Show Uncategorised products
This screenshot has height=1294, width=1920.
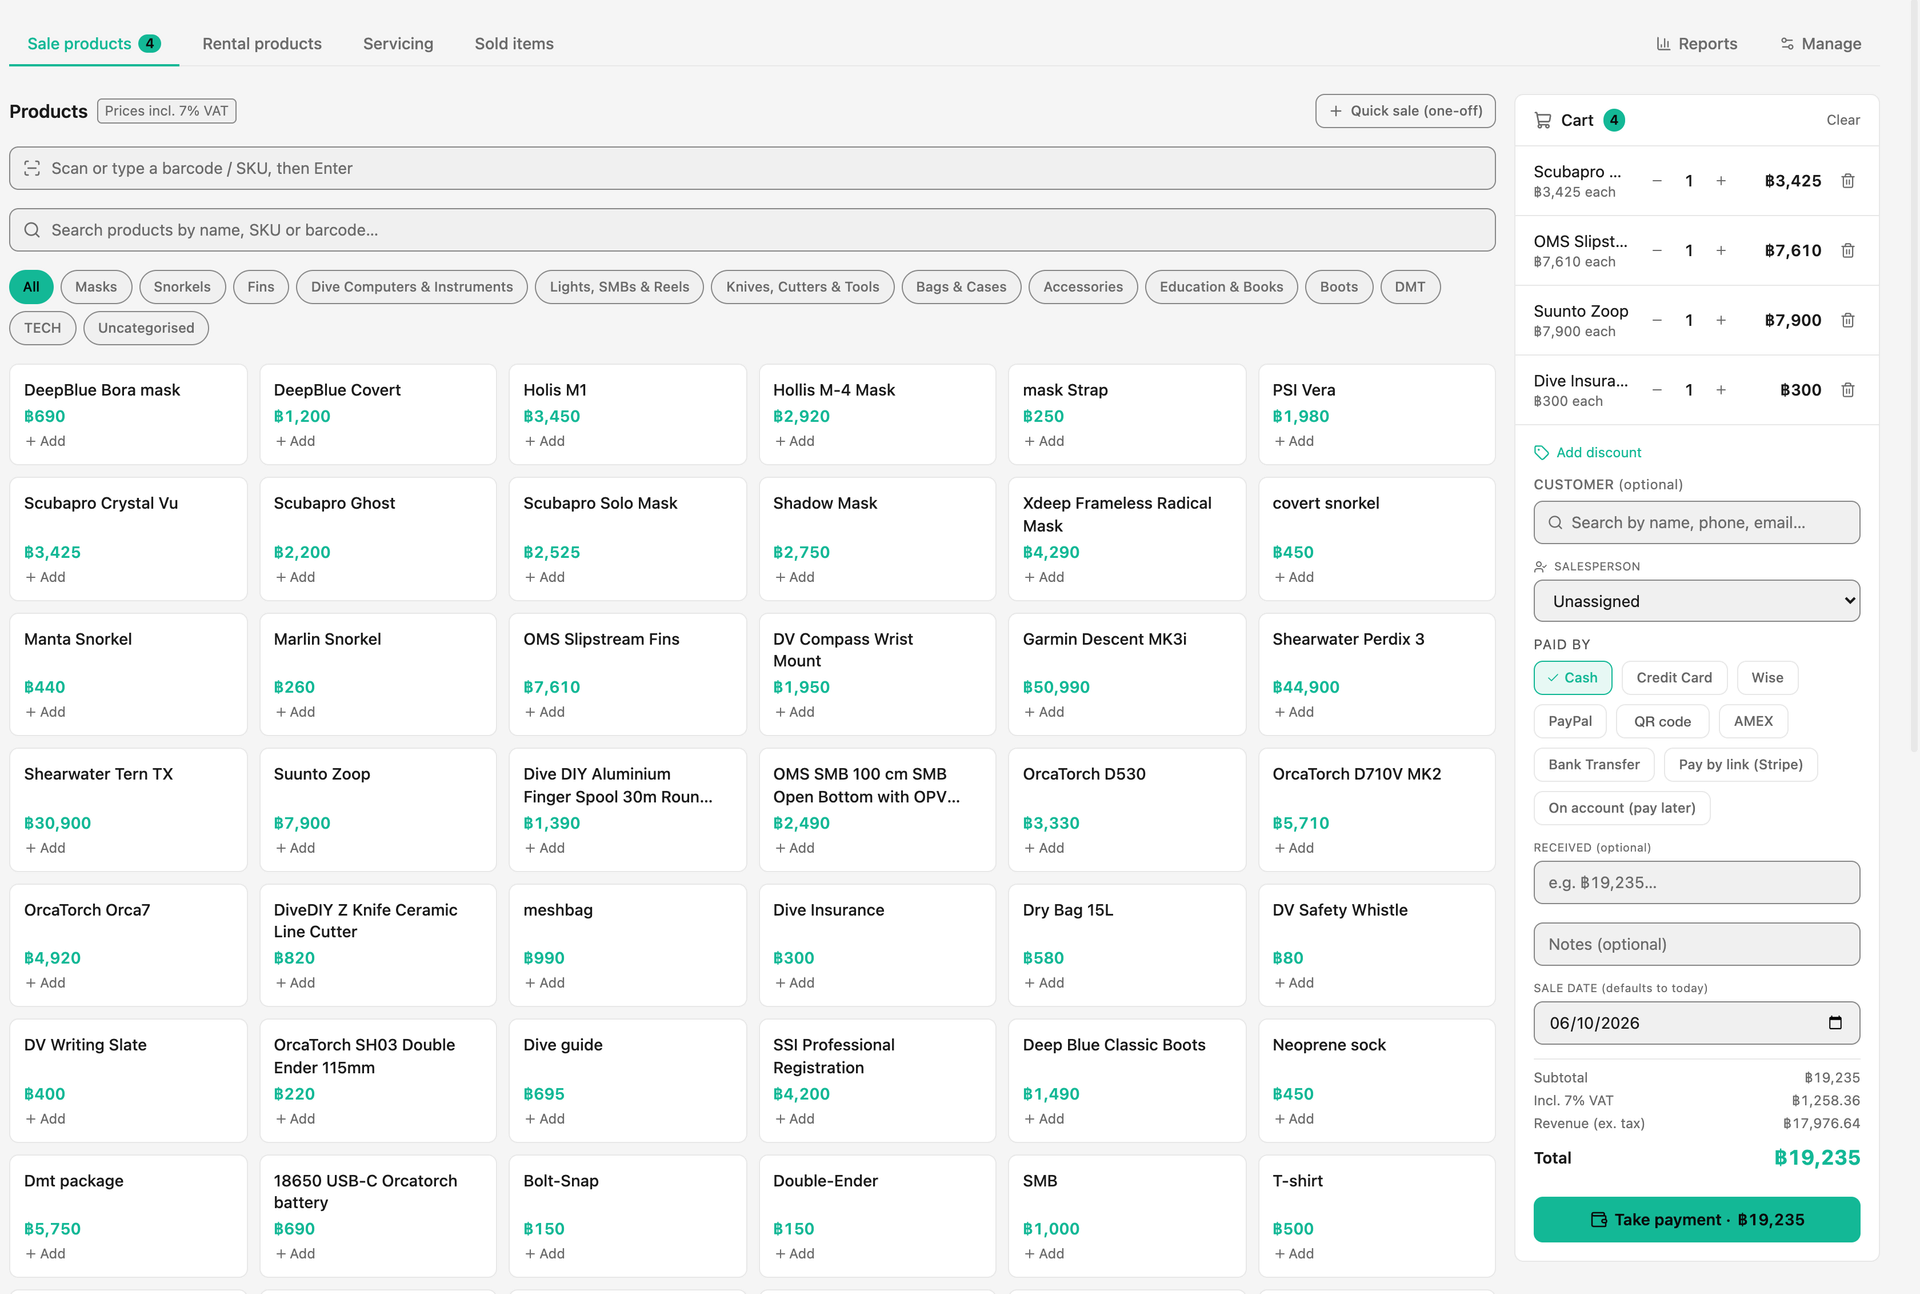tap(146, 328)
